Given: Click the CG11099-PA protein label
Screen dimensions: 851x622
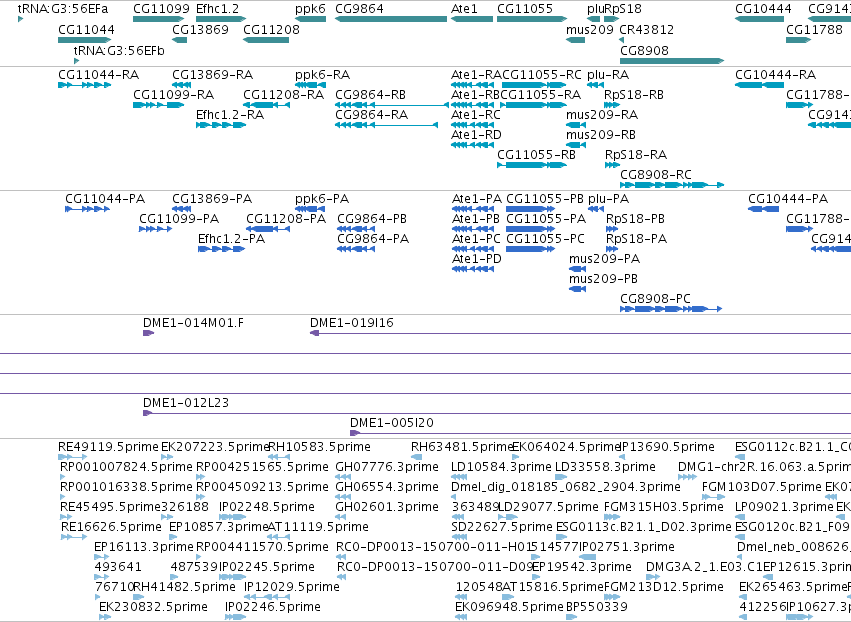Looking at the screenshot, I should click(179, 219).
